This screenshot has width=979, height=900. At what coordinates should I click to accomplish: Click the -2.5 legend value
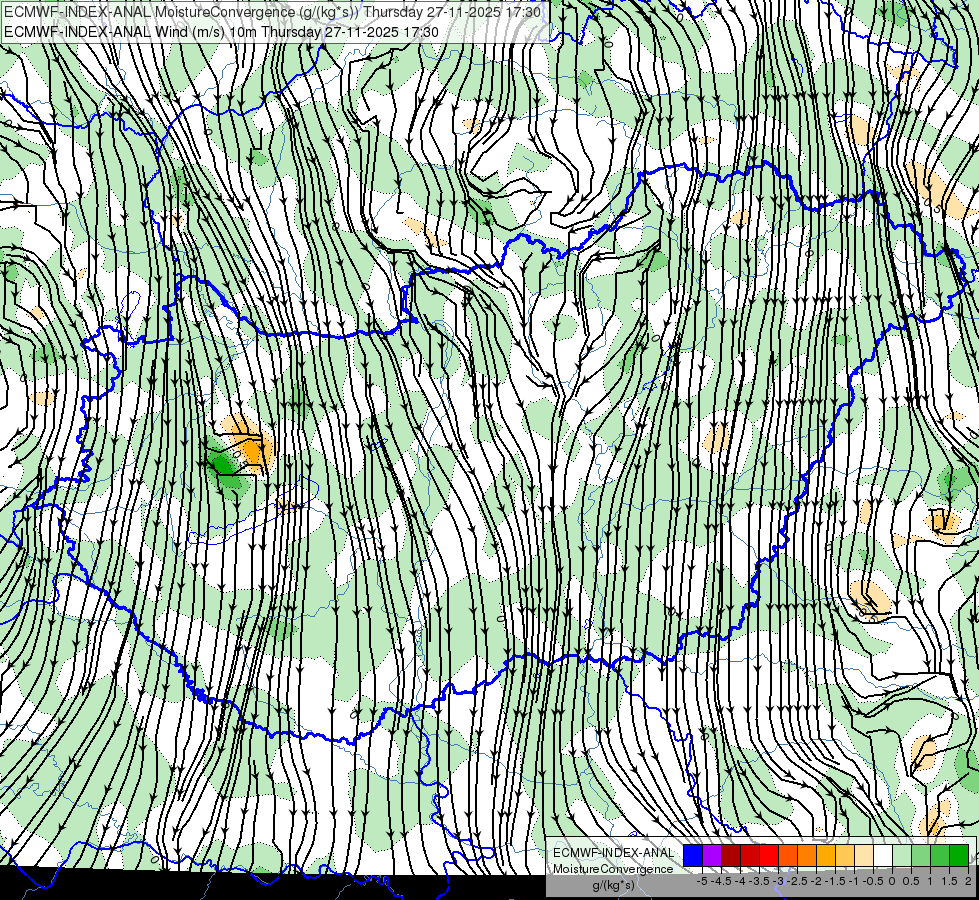point(797,881)
